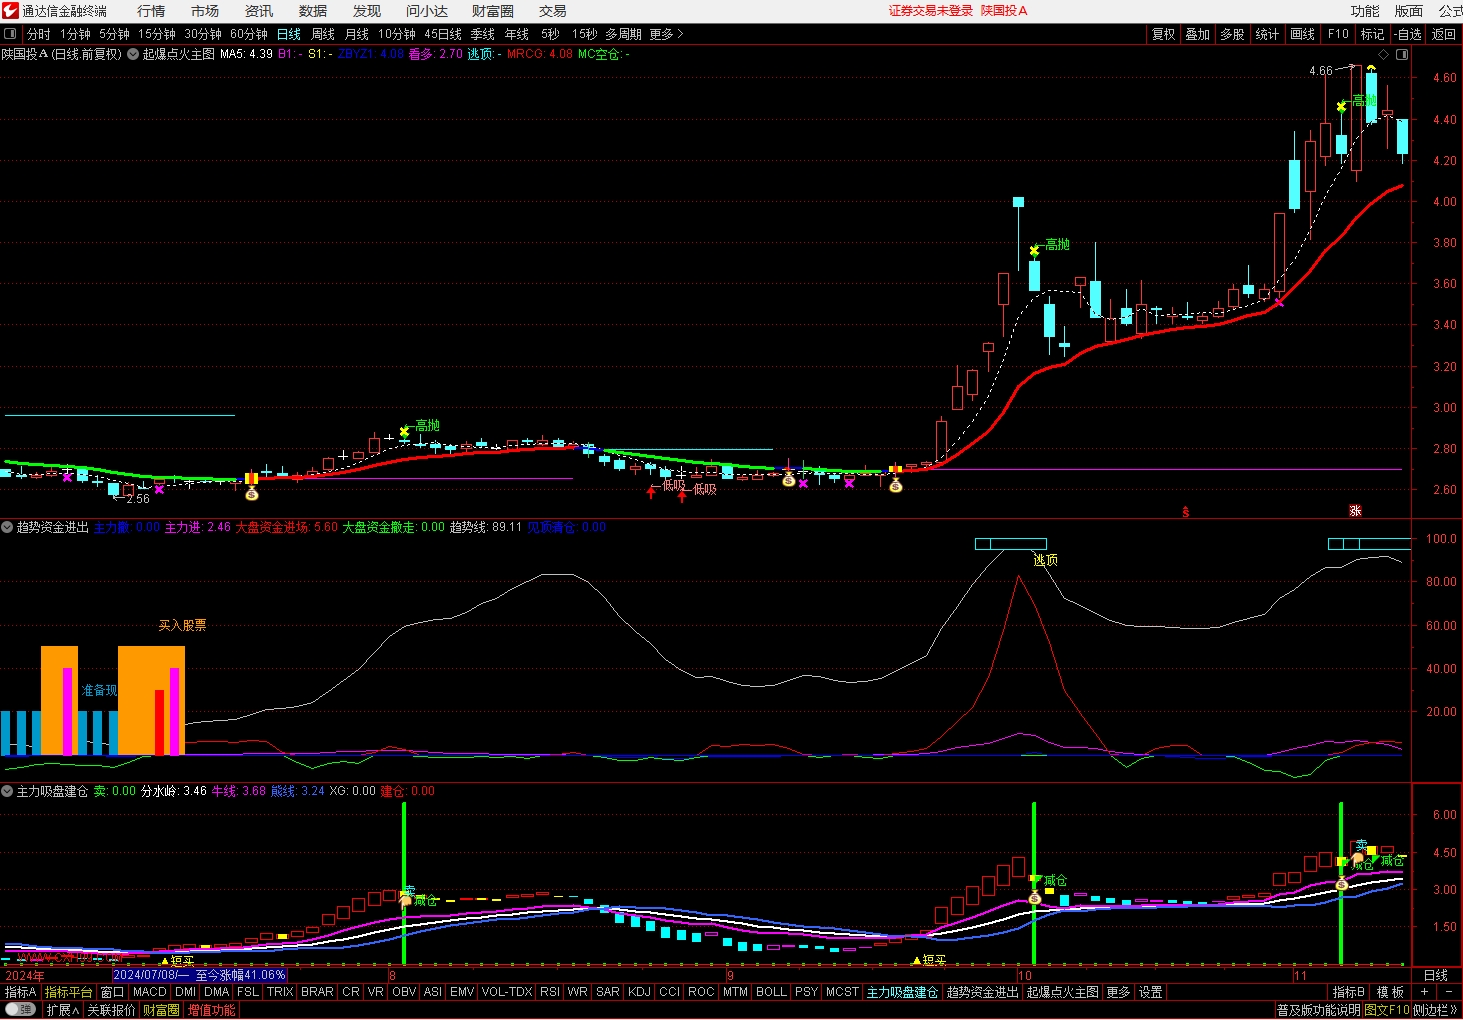Screen dimensions: 1463x1020
Task: Select 日线 daily period tab
Action: click(x=289, y=34)
